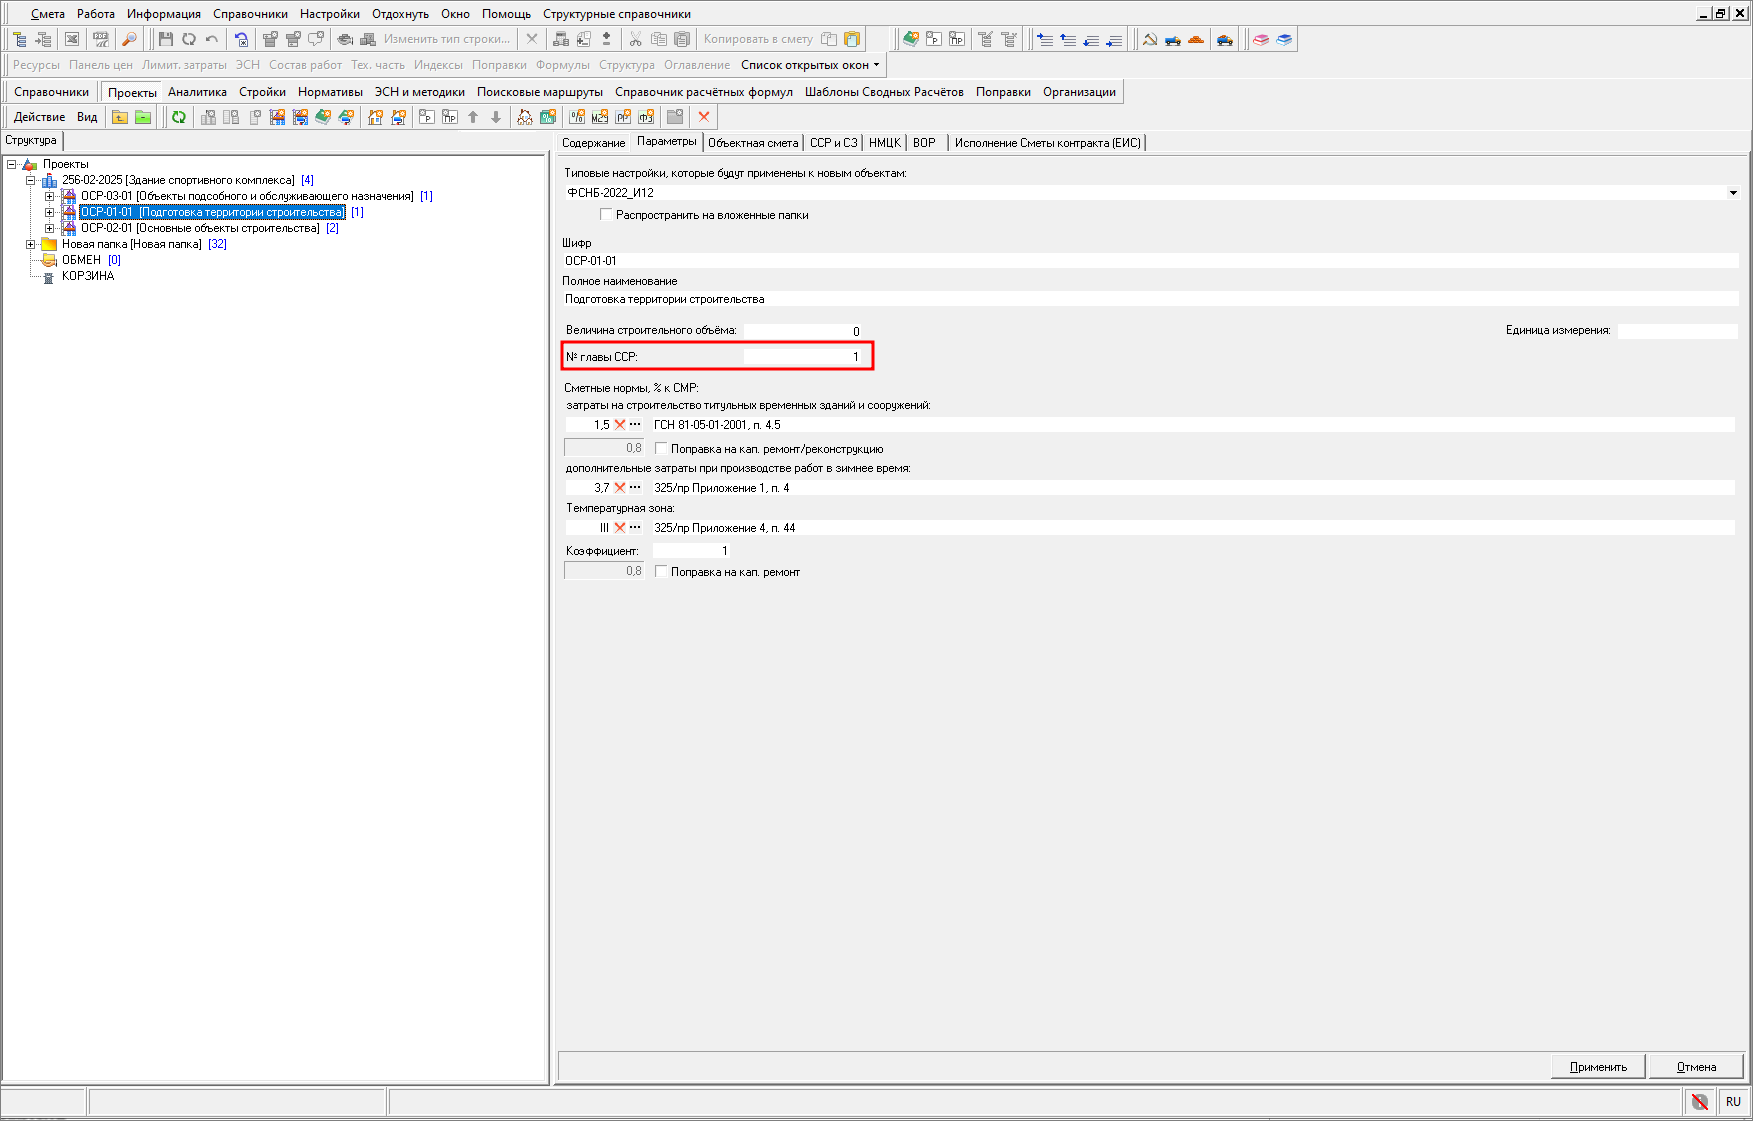Image resolution: width=1753 pixels, height=1121 pixels.
Task: Click the magnifier search icon in toolbar
Action: tap(129, 39)
